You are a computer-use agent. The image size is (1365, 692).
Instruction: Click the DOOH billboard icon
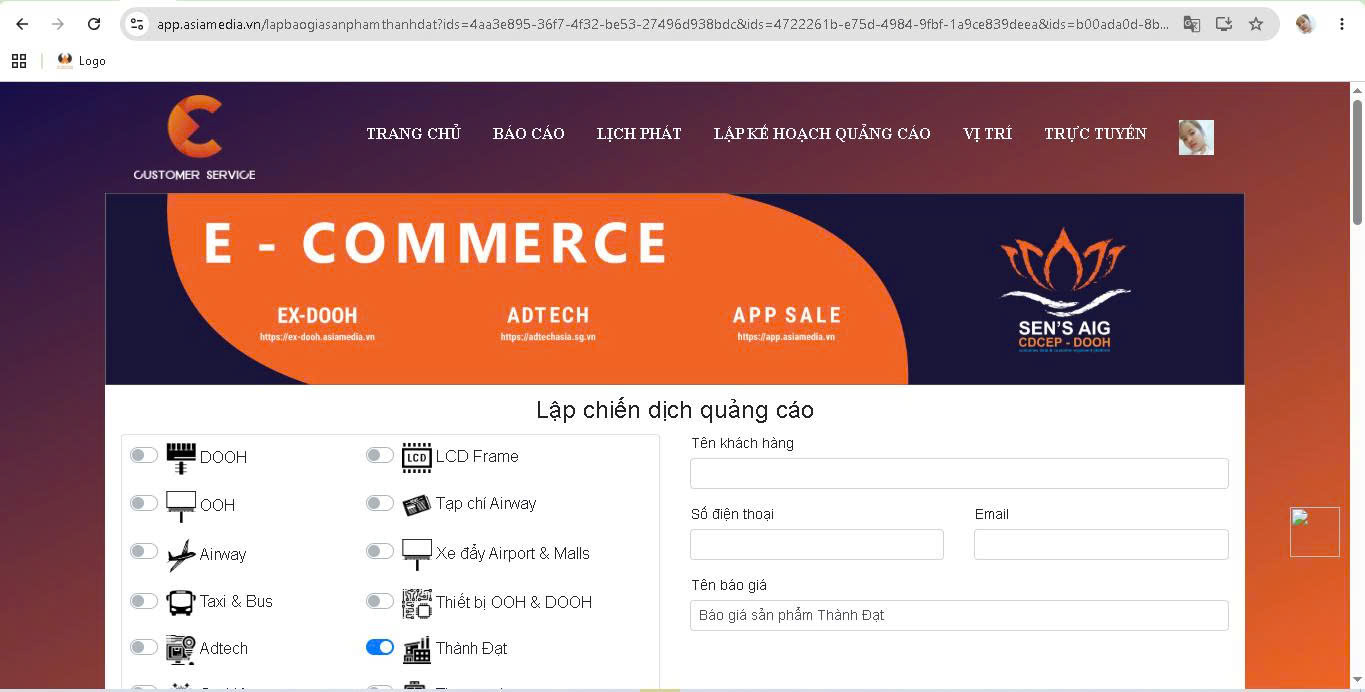[181, 458]
